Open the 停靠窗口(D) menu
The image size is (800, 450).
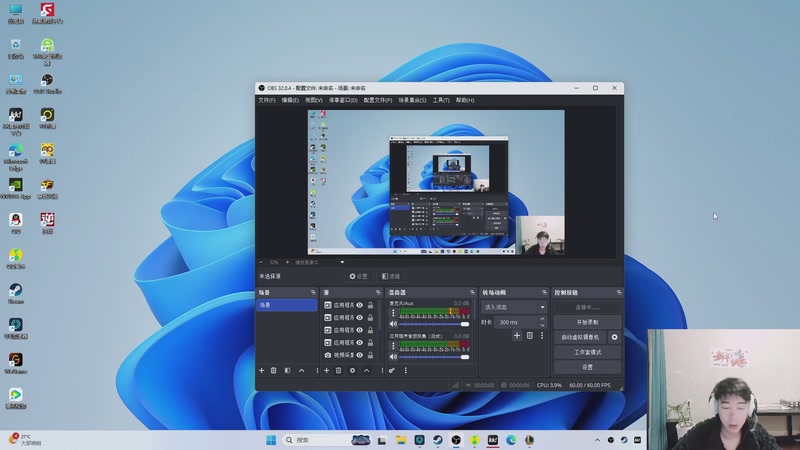point(343,100)
